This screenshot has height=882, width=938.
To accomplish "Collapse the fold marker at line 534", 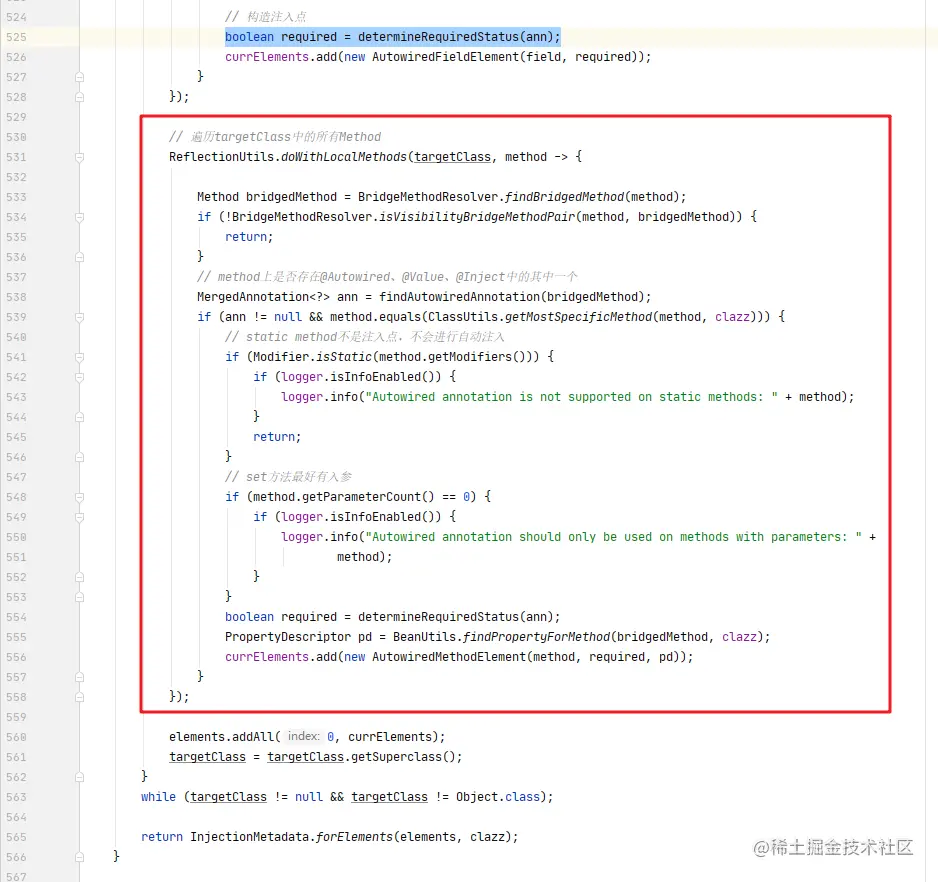I will click(80, 217).
